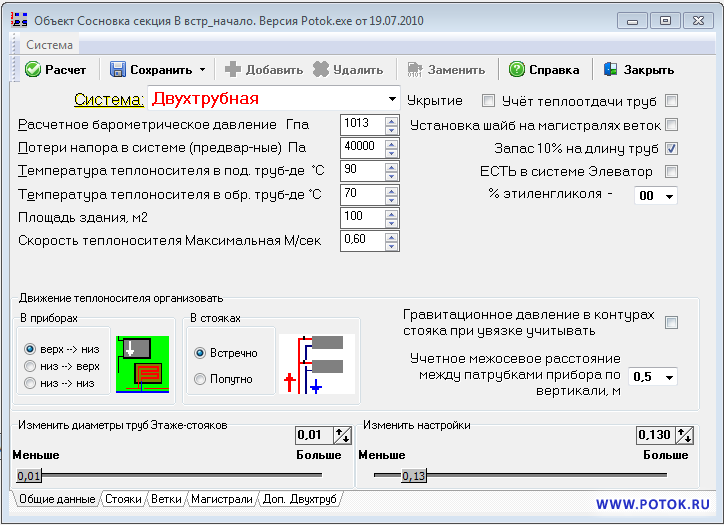Expand the Система type dropdown

tap(392, 99)
